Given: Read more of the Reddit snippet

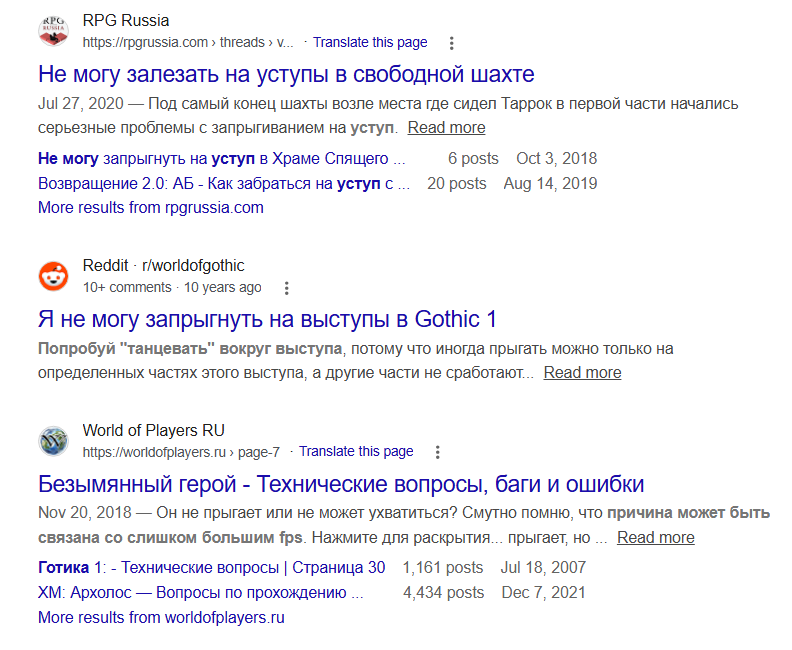Looking at the screenshot, I should click(x=582, y=373).
